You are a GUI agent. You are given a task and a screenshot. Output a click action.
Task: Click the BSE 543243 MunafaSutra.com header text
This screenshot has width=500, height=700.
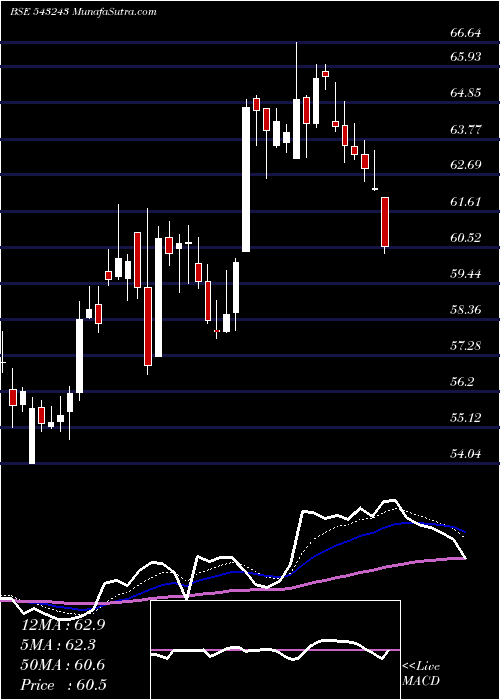click(83, 12)
